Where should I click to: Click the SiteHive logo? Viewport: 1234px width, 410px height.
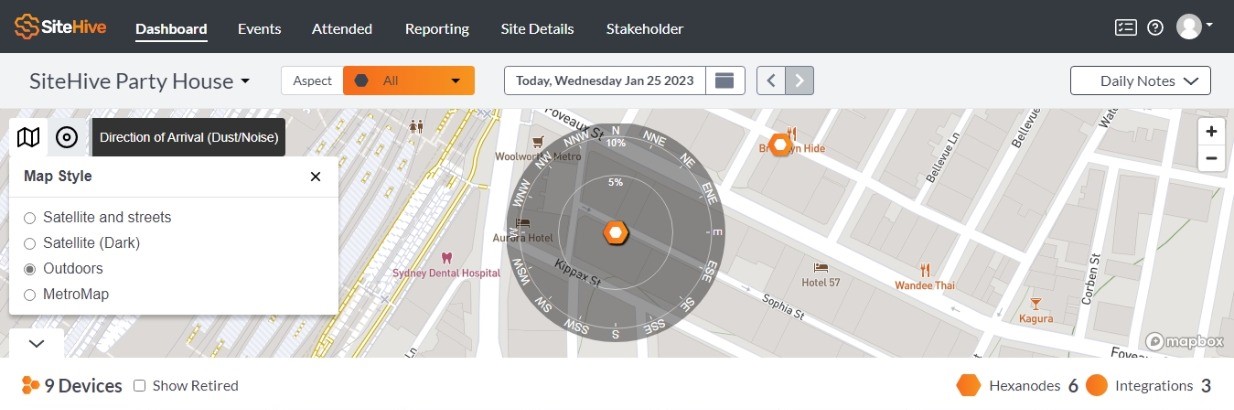[60, 27]
